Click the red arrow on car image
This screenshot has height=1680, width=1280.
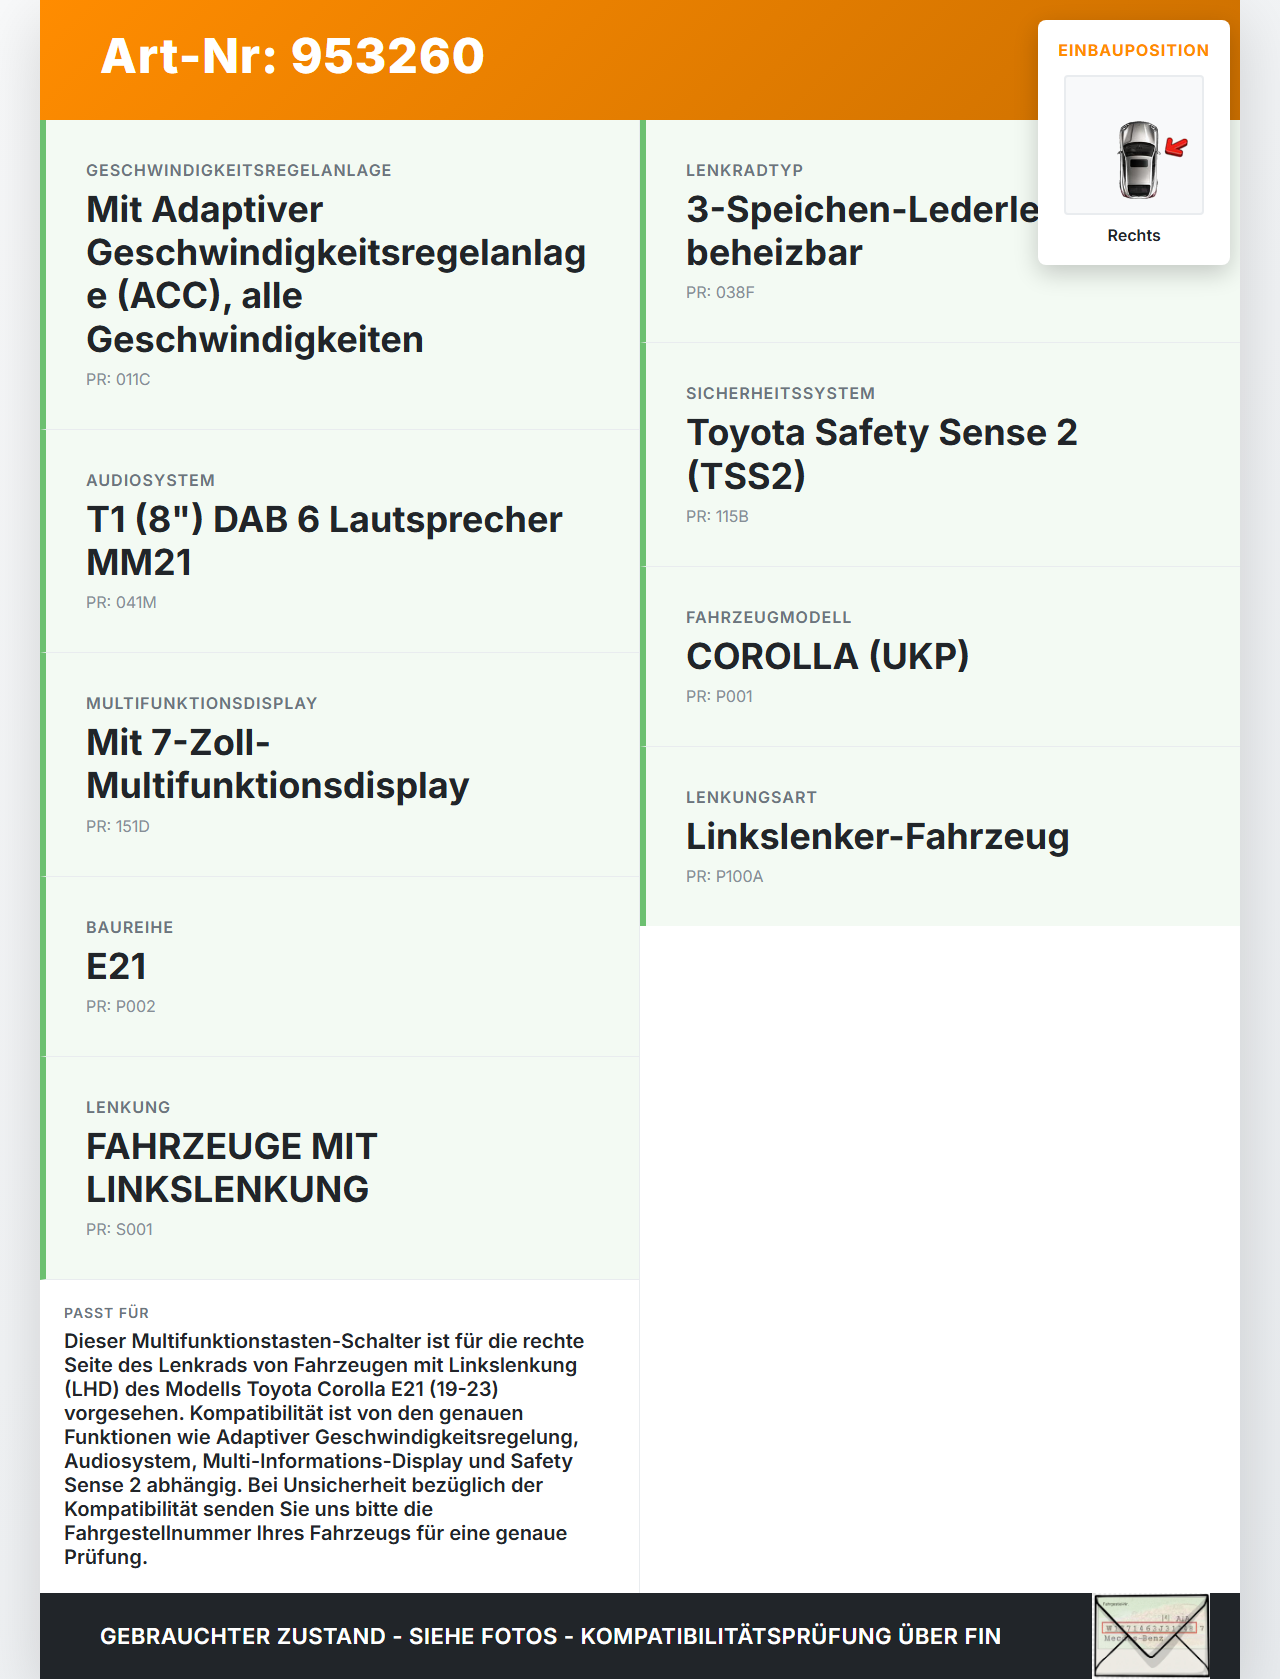click(x=1176, y=148)
